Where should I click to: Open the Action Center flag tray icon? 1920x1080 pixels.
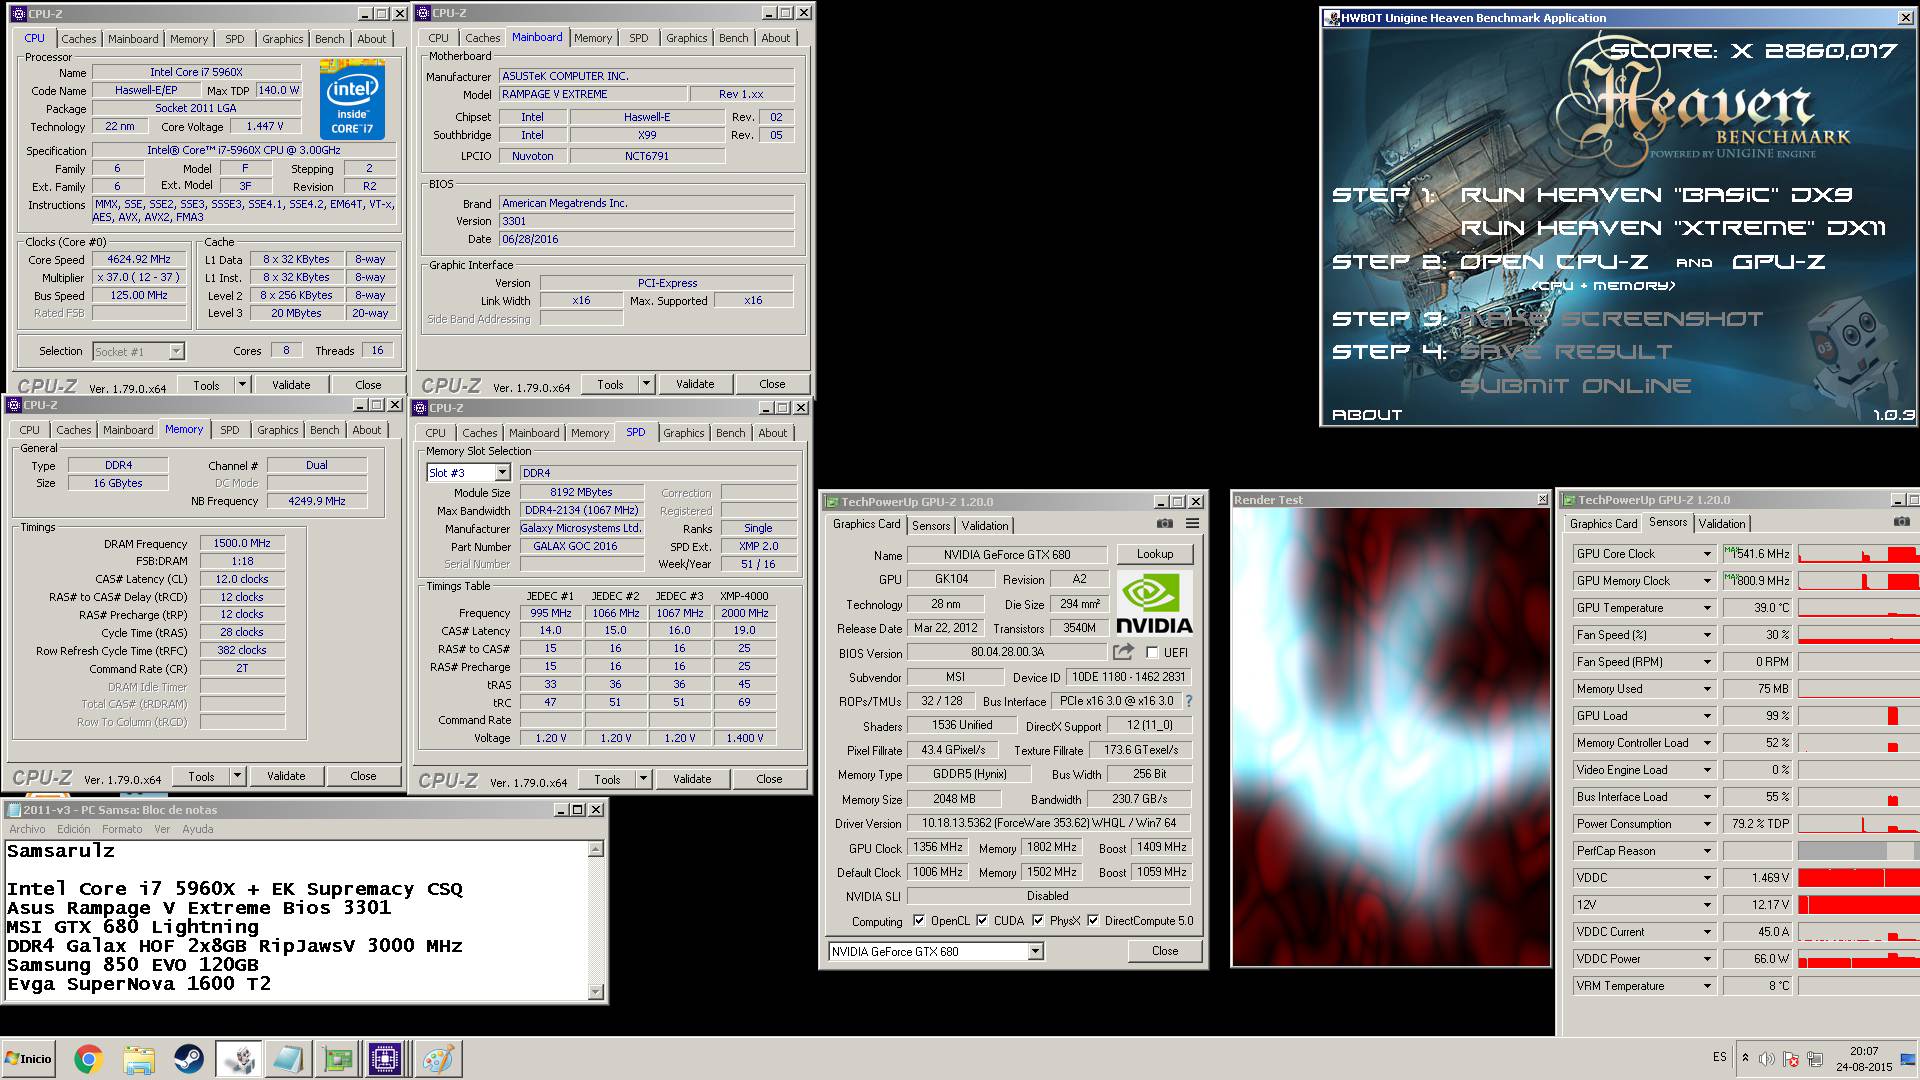click(x=1791, y=1059)
